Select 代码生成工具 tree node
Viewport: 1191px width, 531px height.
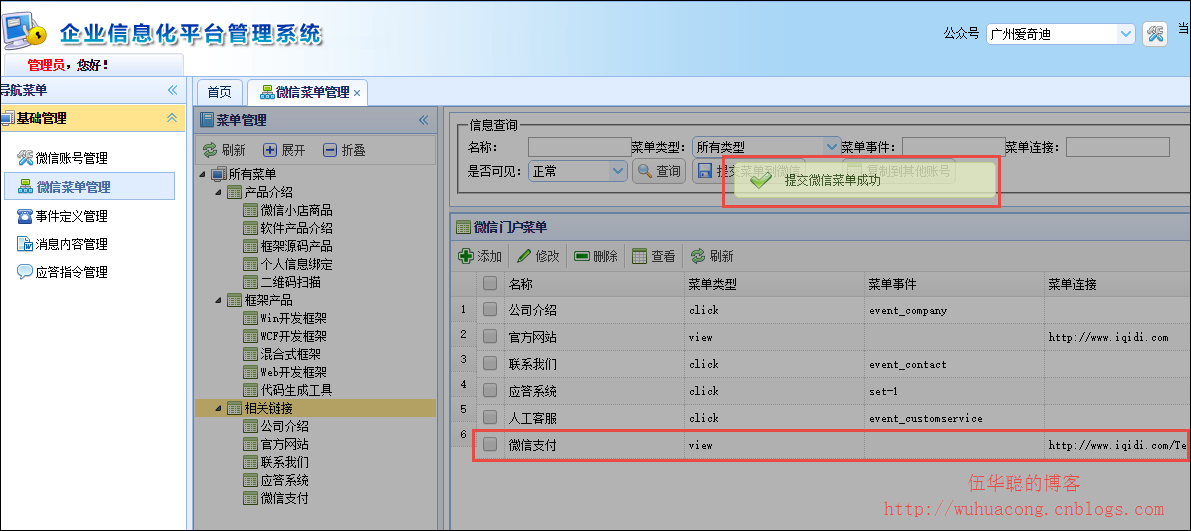[x=295, y=390]
